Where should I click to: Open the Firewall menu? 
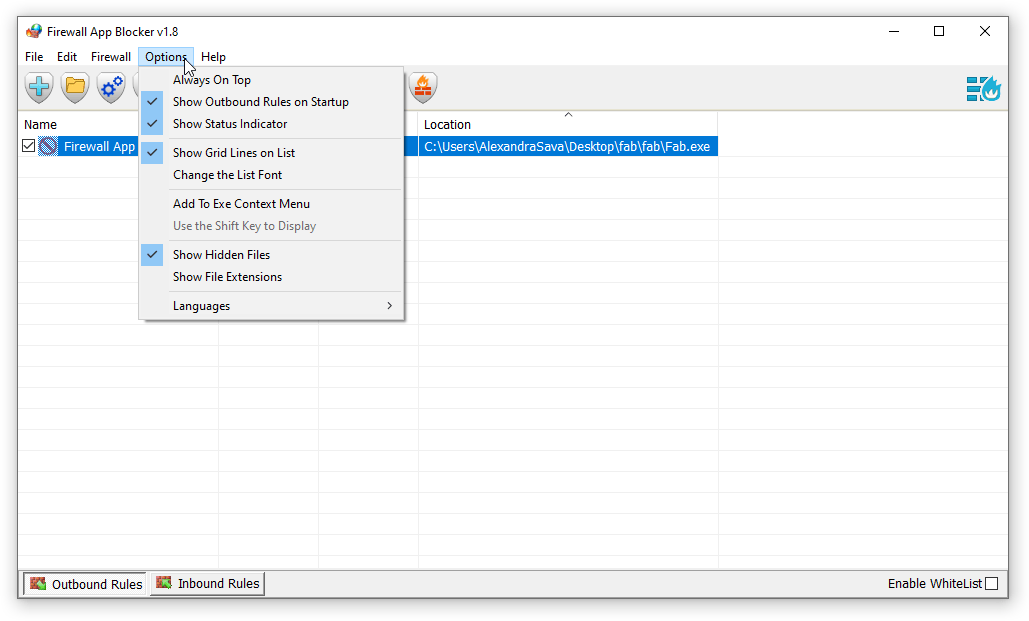pyautogui.click(x=110, y=57)
